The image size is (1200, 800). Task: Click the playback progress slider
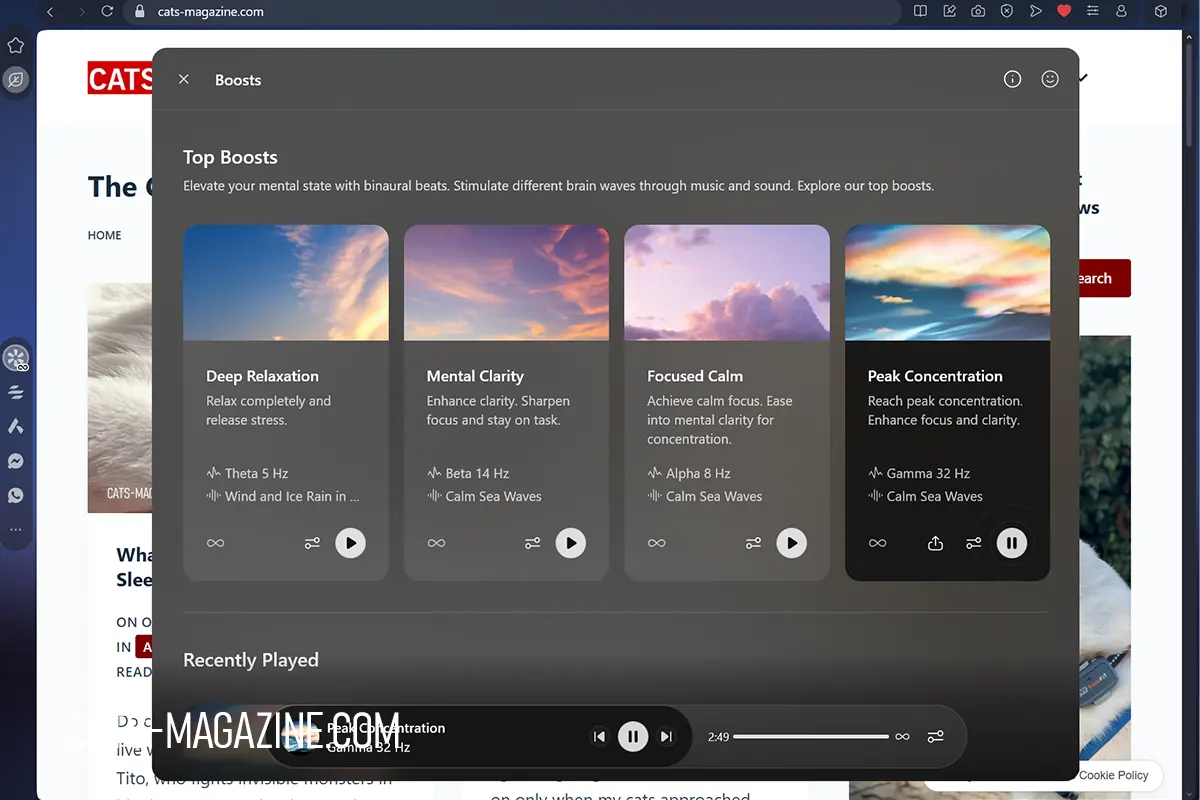point(810,737)
